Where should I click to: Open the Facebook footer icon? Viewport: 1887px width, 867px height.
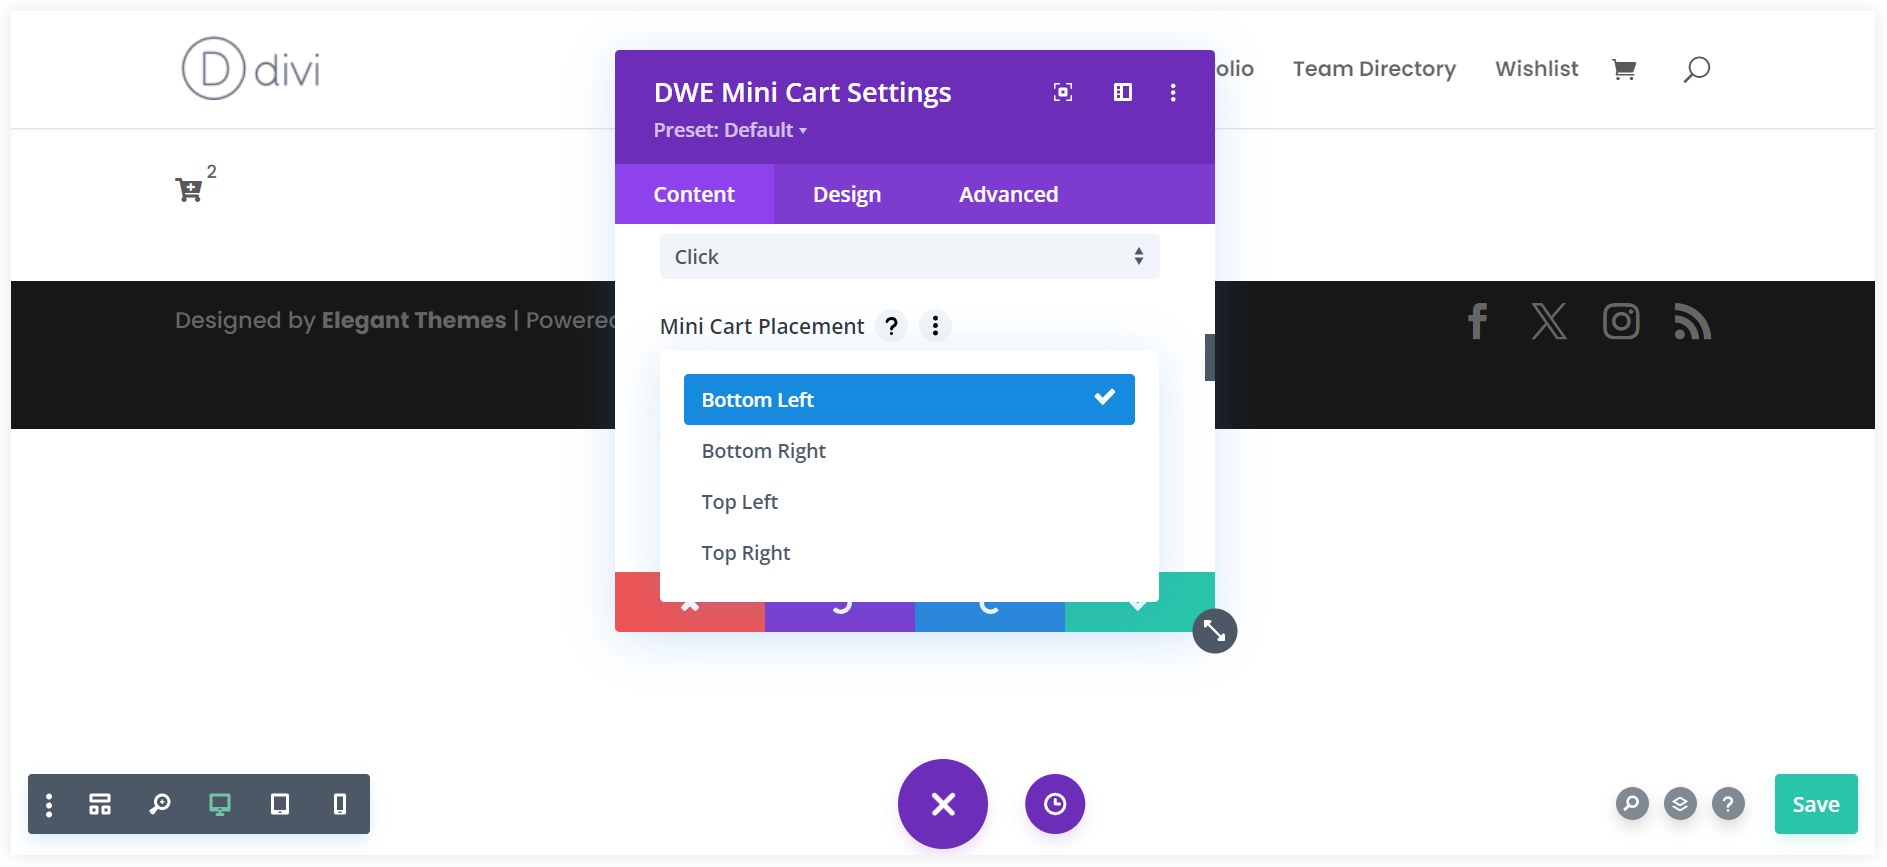pos(1477,321)
